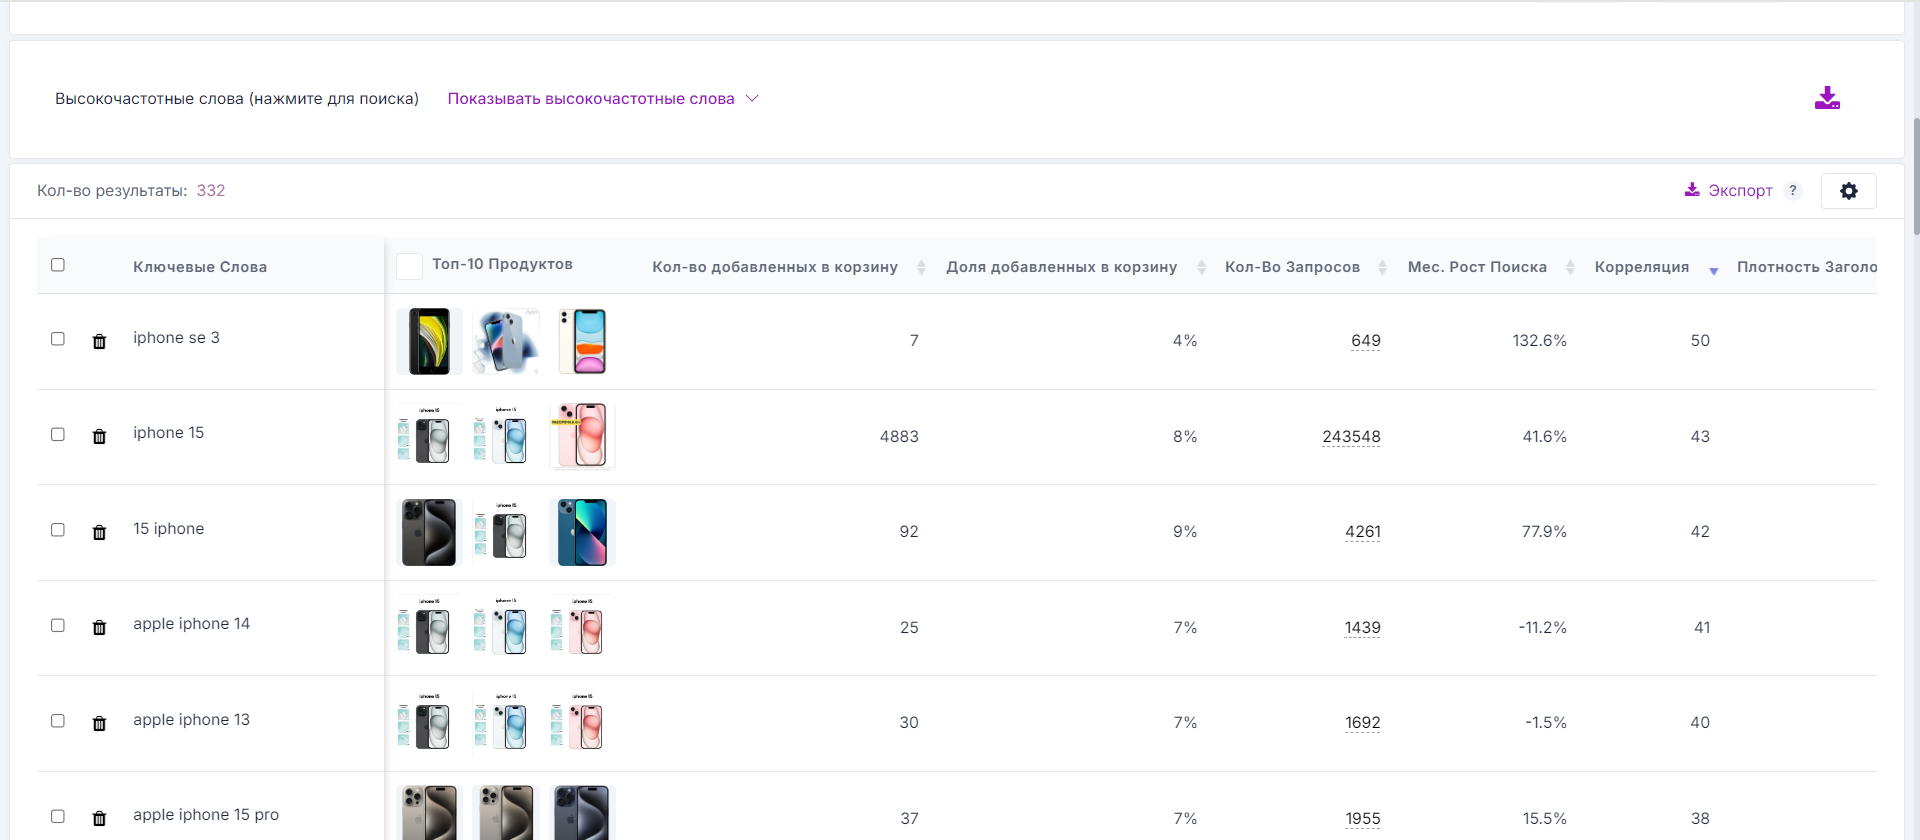Open query count 1955 for apple iphone 15 pro
Image resolution: width=1920 pixels, height=840 pixels.
coord(1362,819)
